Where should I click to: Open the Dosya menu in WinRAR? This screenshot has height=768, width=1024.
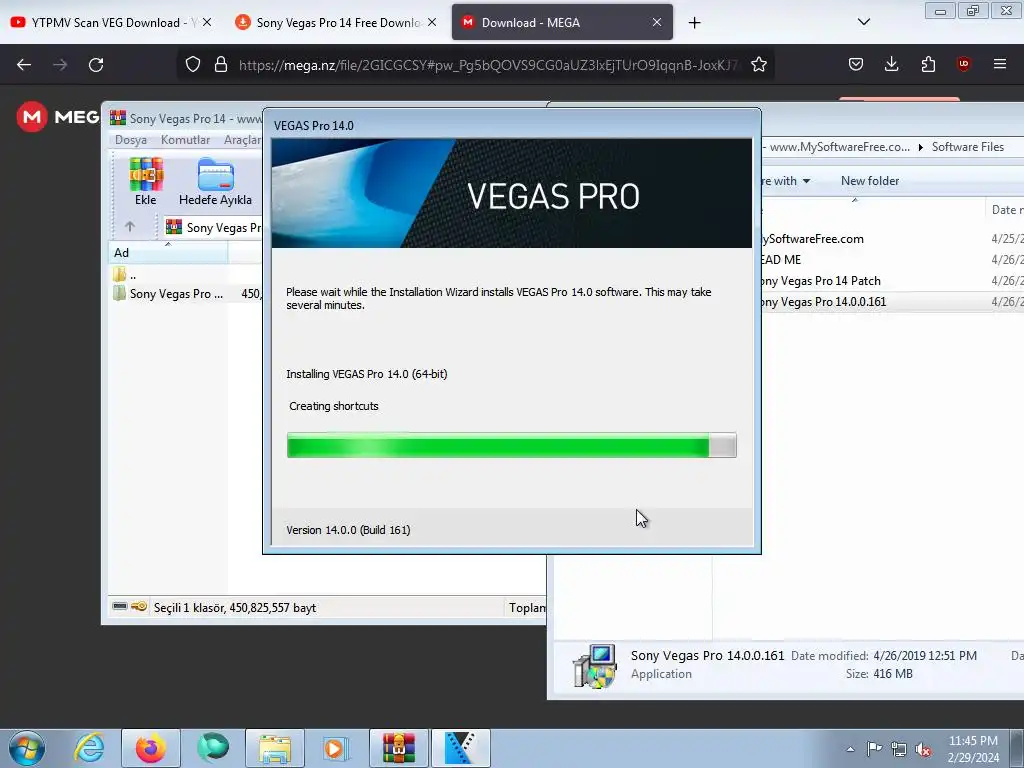pyautogui.click(x=131, y=140)
